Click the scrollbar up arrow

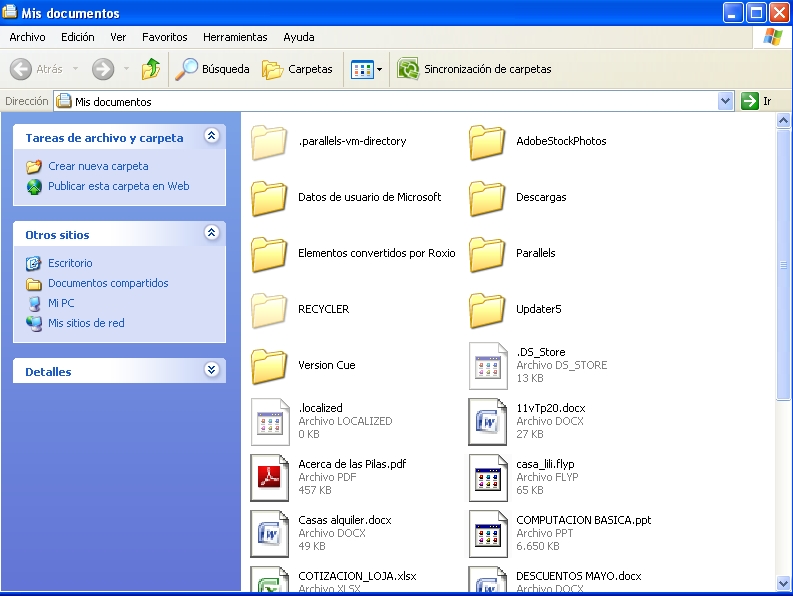[783, 120]
